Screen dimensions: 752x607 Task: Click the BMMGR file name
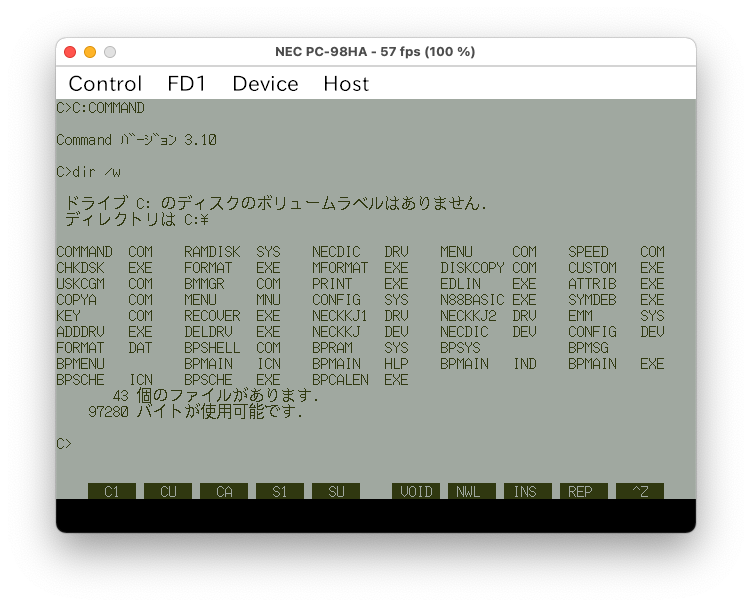(204, 284)
